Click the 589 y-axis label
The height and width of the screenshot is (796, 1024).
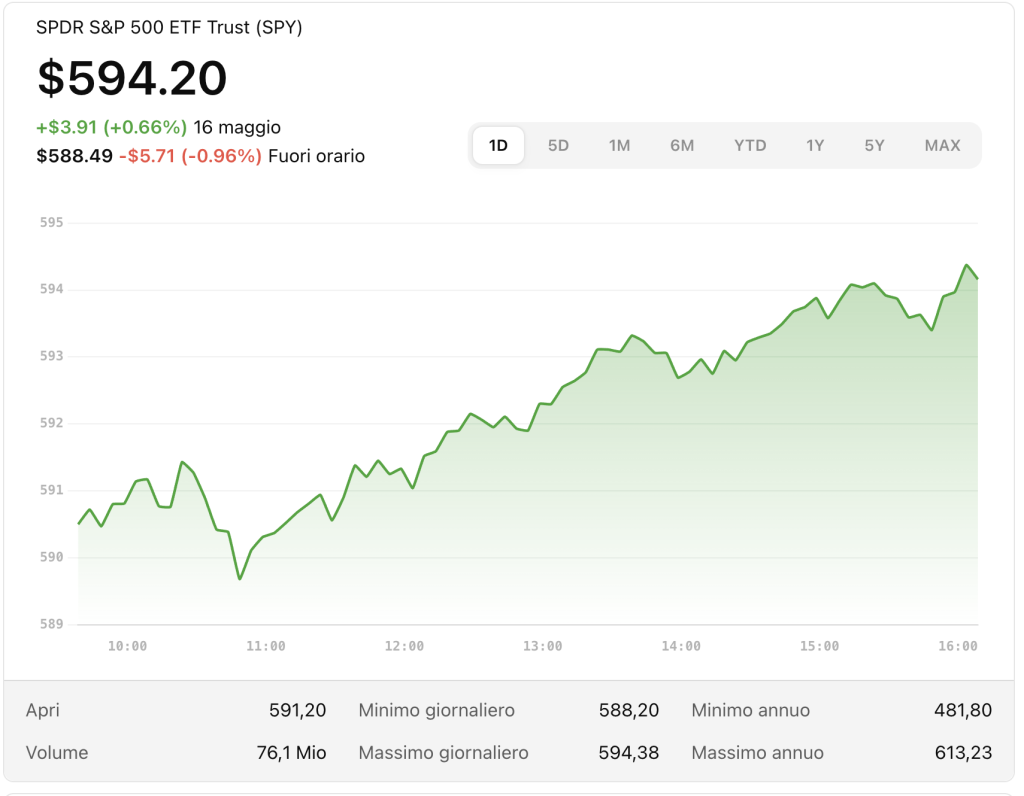click(52, 624)
